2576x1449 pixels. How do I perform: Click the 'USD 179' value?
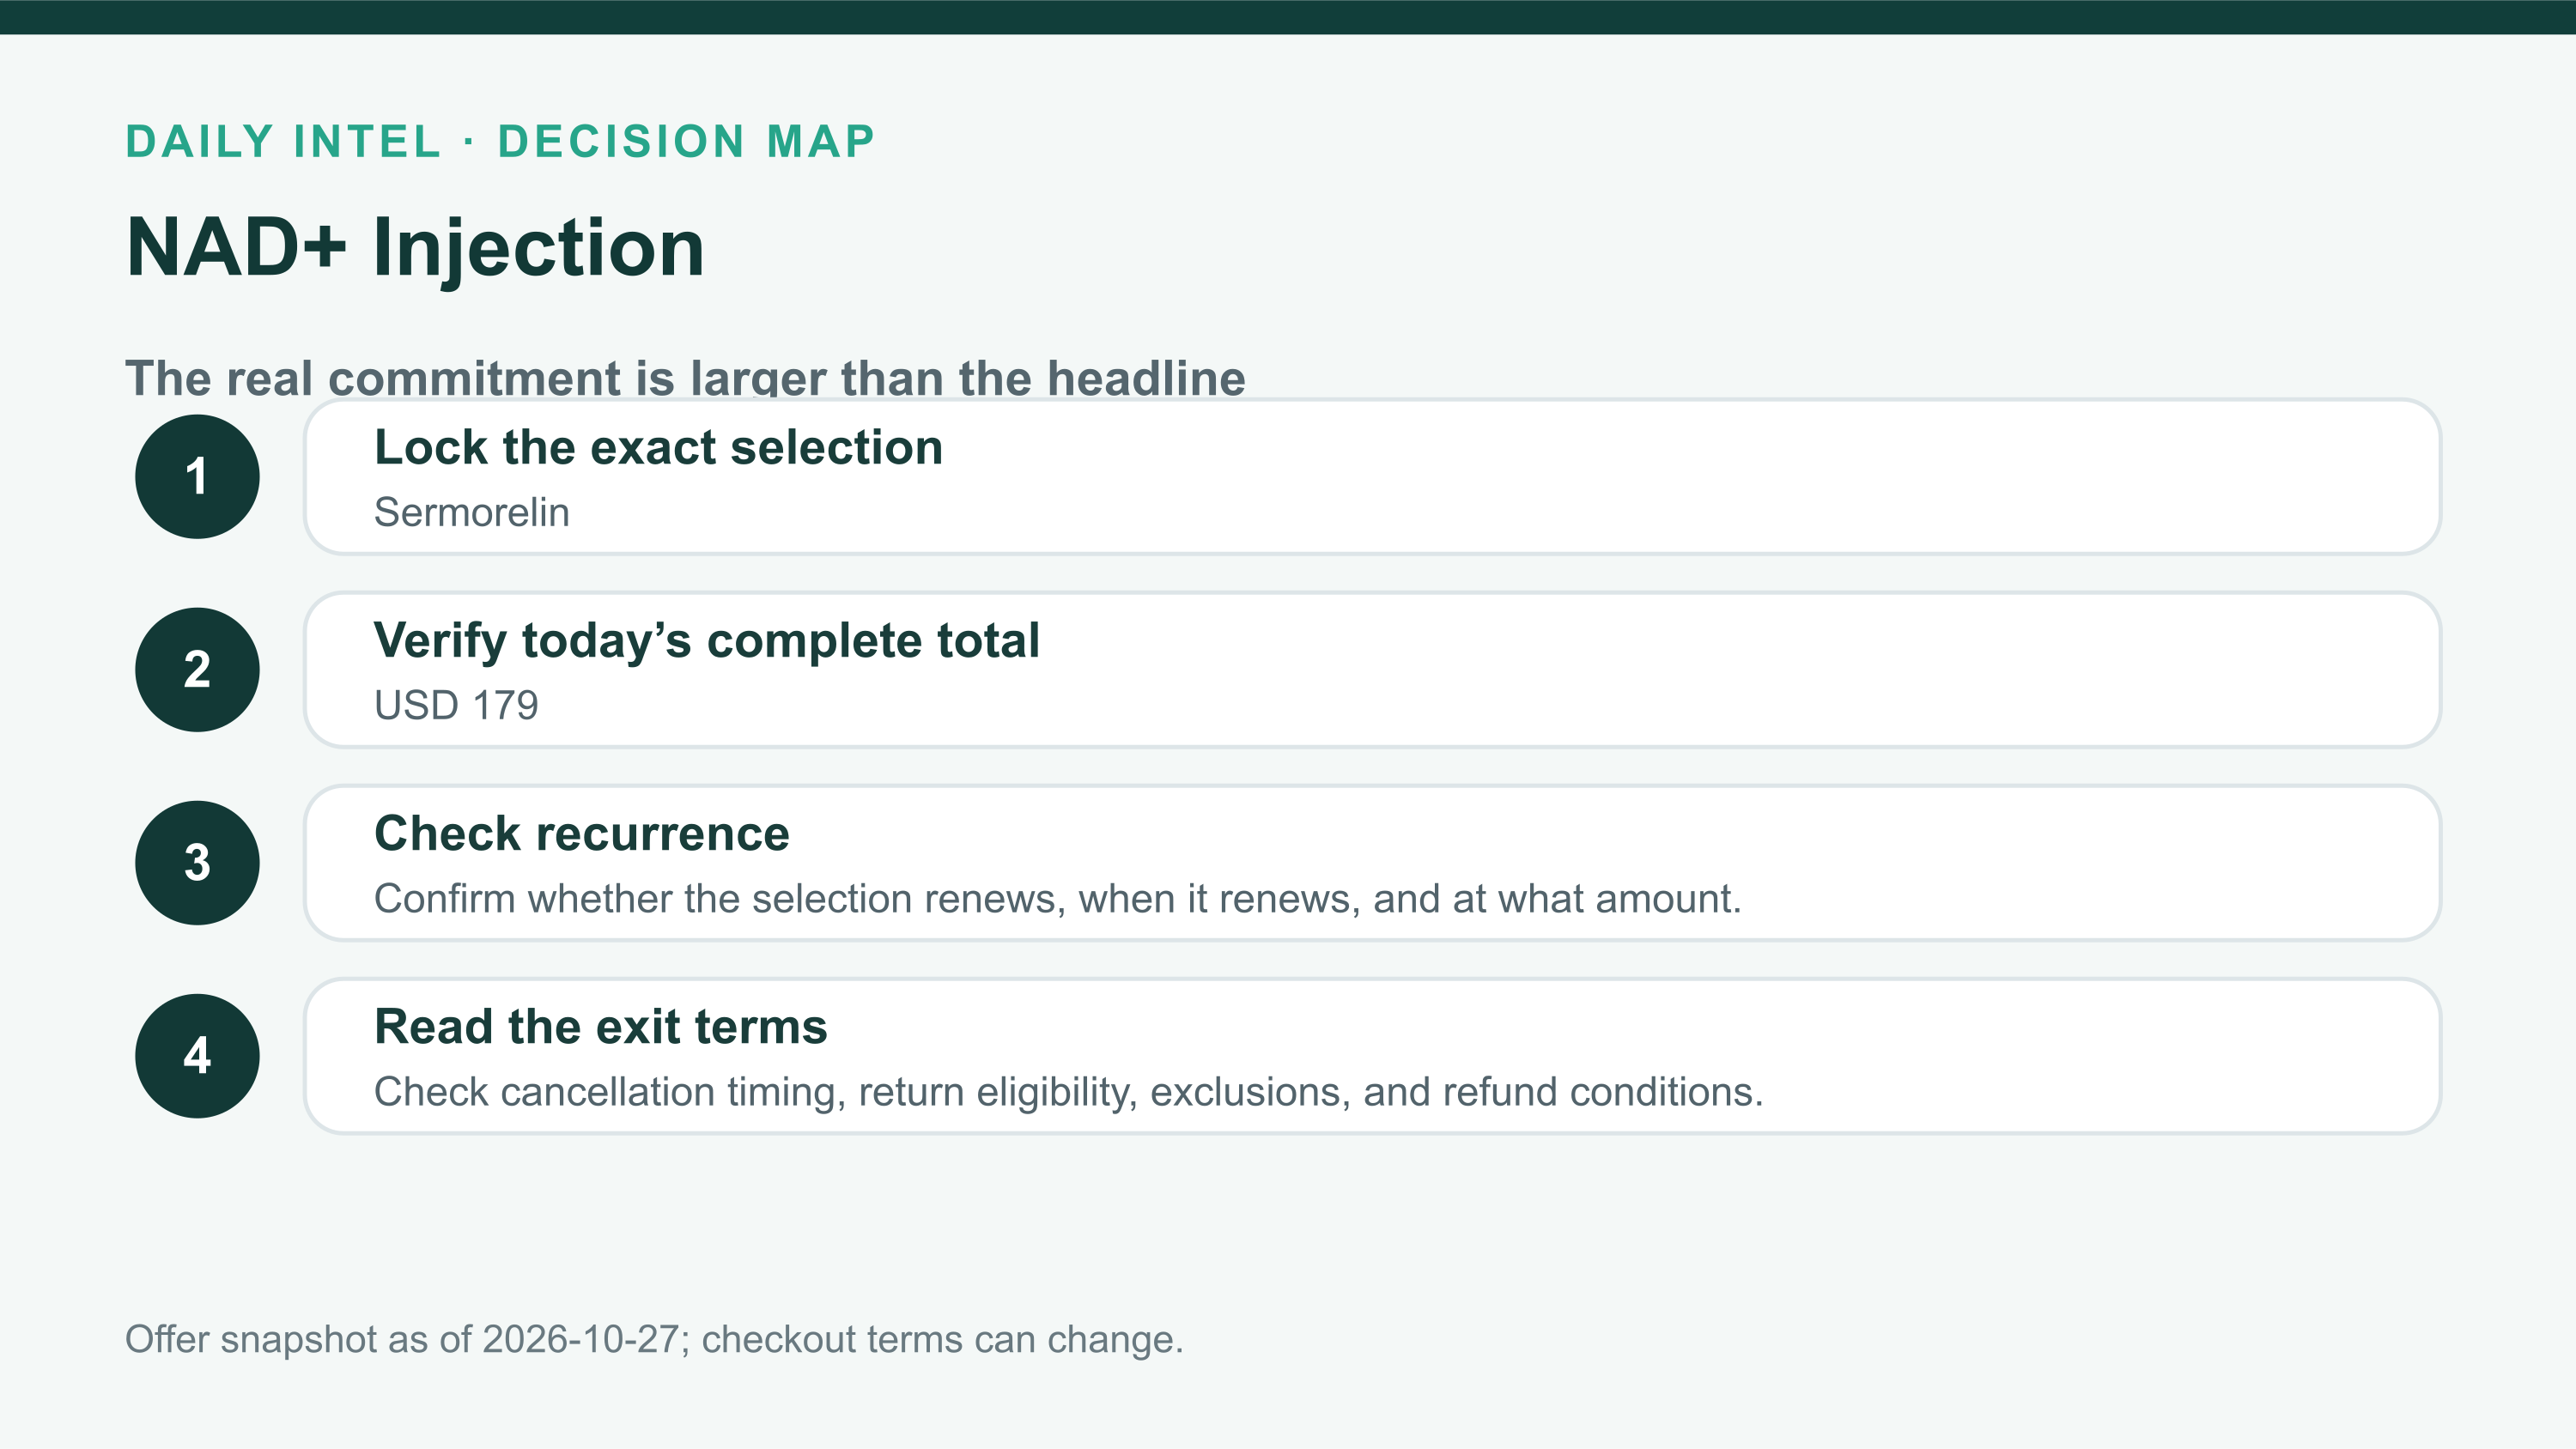(456, 705)
